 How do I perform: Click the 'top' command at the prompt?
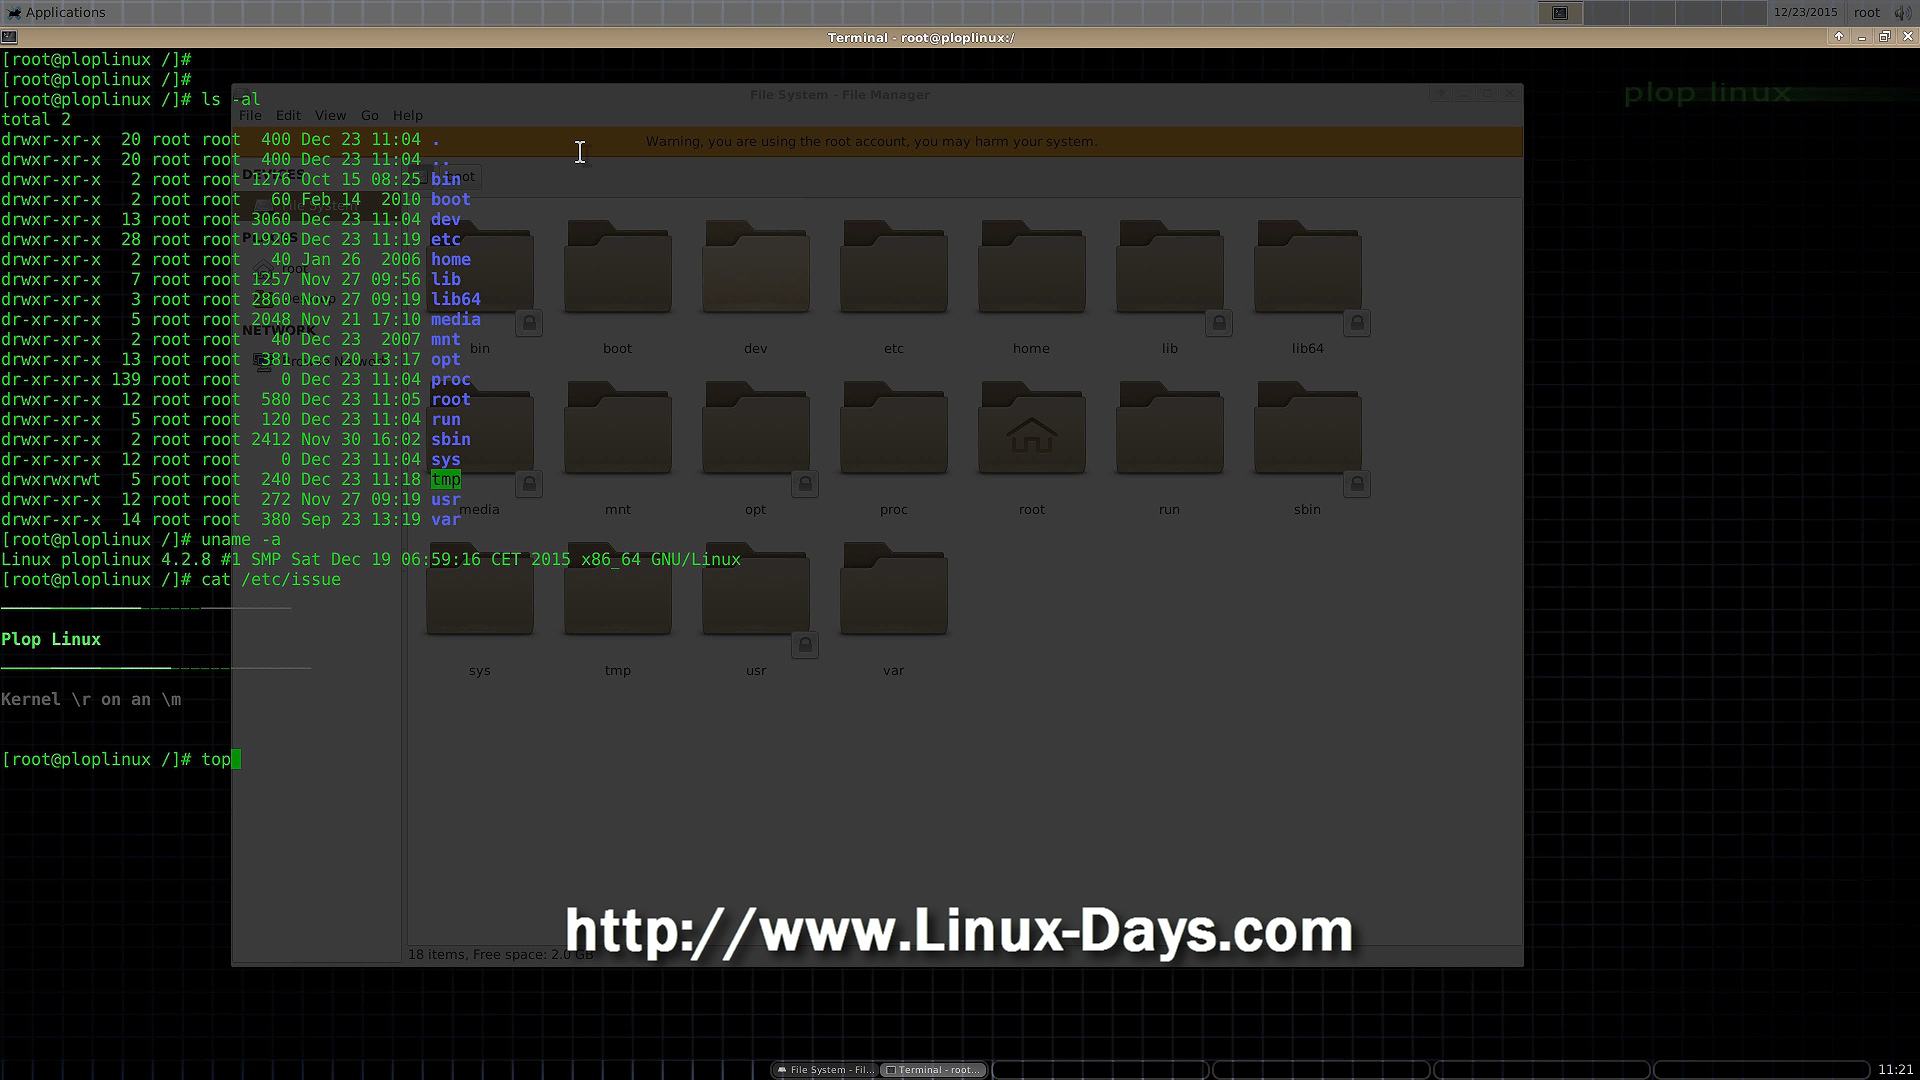216,759
